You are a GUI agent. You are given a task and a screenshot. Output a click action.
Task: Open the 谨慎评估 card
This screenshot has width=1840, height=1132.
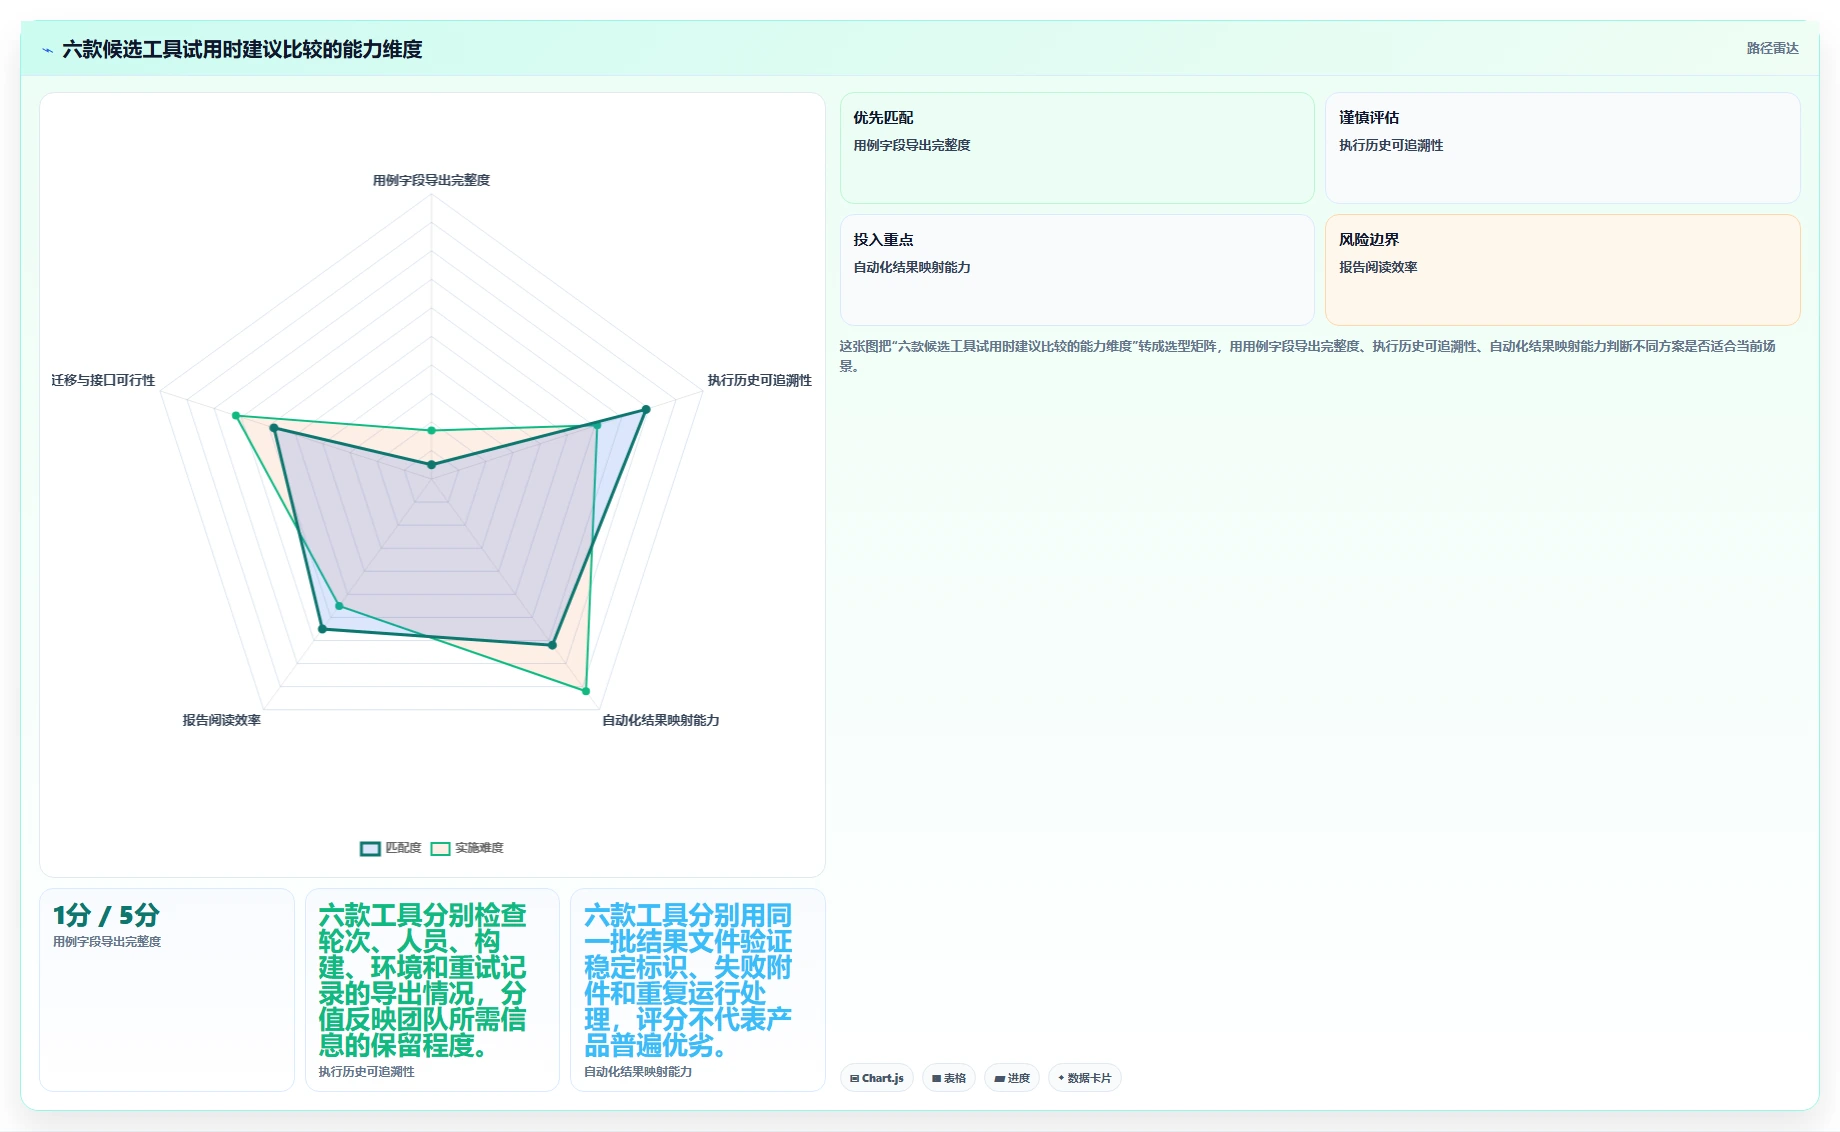(1562, 148)
